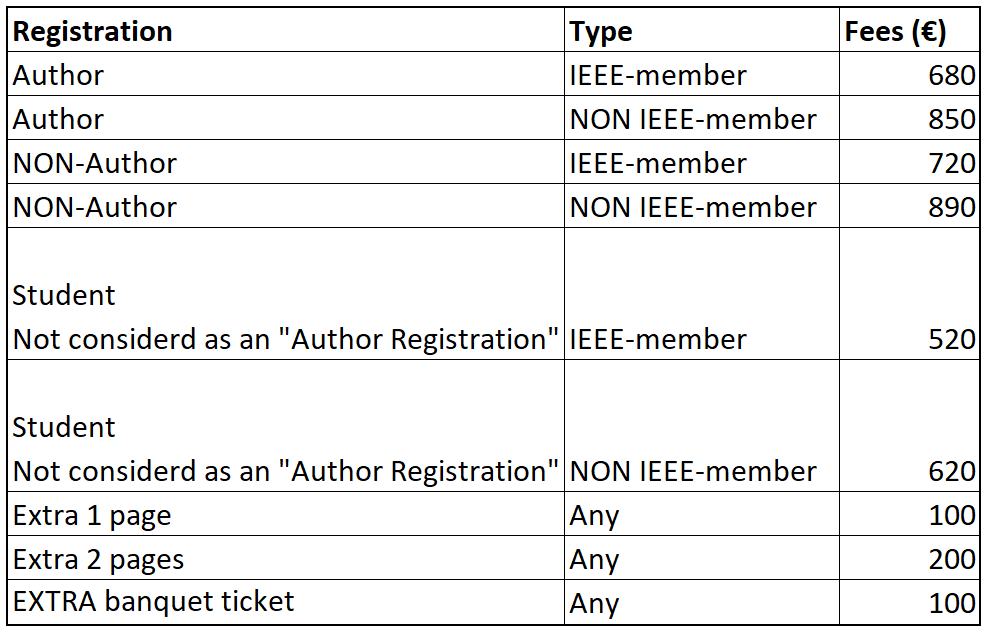Click the fee cell showing 890

(910, 206)
